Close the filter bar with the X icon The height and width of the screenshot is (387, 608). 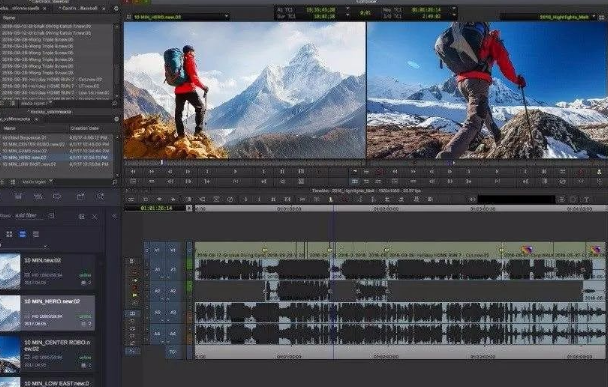click(x=95, y=216)
